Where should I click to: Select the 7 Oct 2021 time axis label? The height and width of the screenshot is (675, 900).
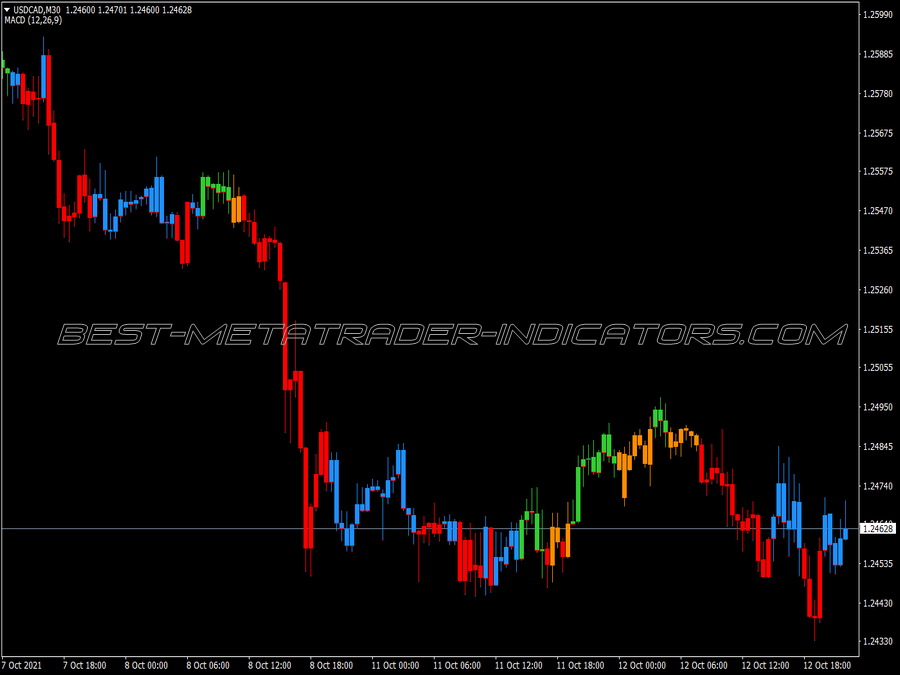pos(22,666)
